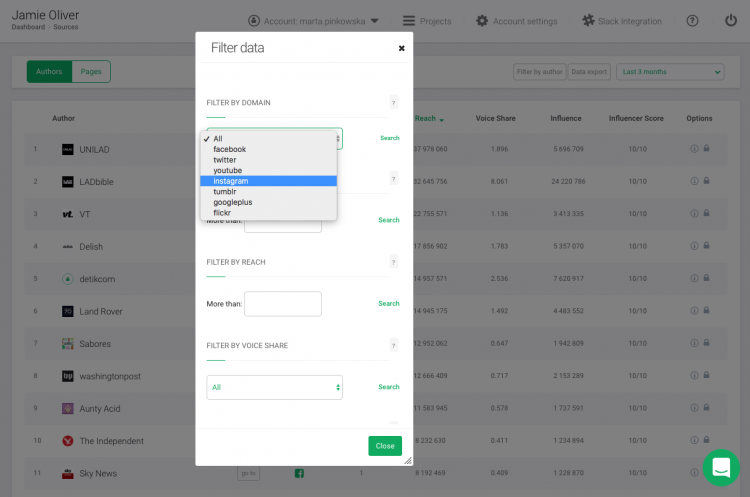This screenshot has height=497, width=750.
Task: Open info icon for detikcom row
Action: [x=694, y=278]
